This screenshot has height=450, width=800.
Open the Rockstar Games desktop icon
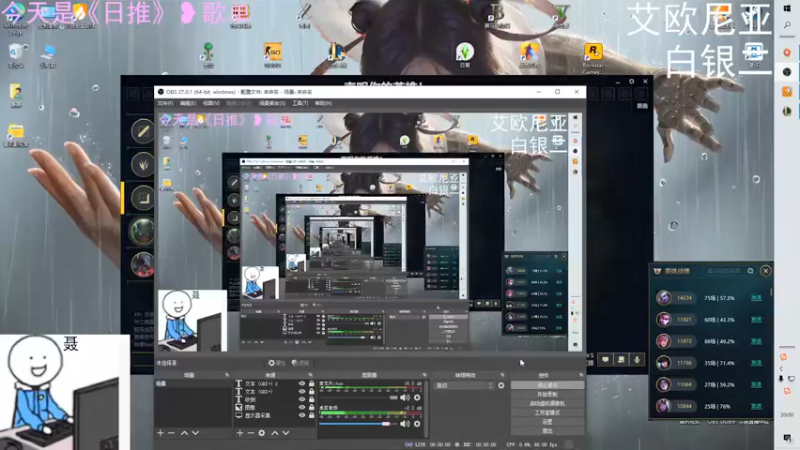[x=593, y=58]
